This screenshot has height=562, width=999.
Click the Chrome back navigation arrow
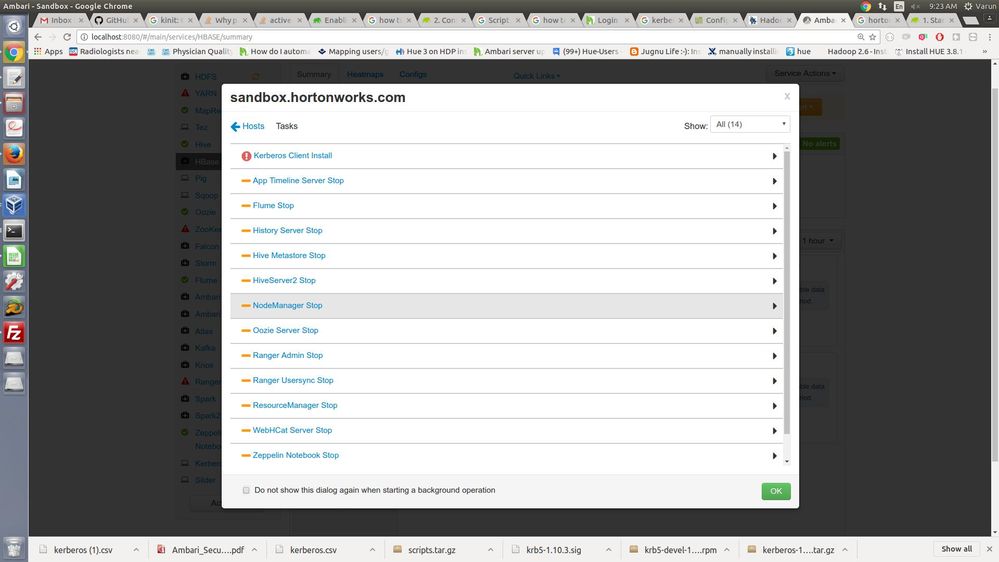pos(38,37)
